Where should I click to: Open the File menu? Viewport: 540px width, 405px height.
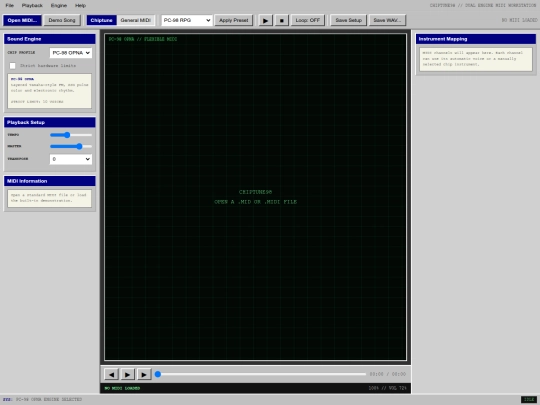click(10, 6)
